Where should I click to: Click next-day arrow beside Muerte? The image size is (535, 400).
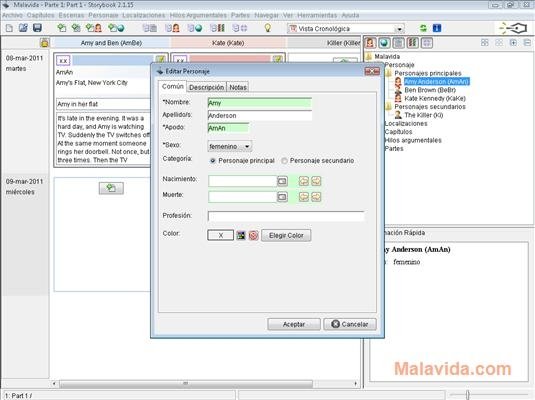coord(316,197)
